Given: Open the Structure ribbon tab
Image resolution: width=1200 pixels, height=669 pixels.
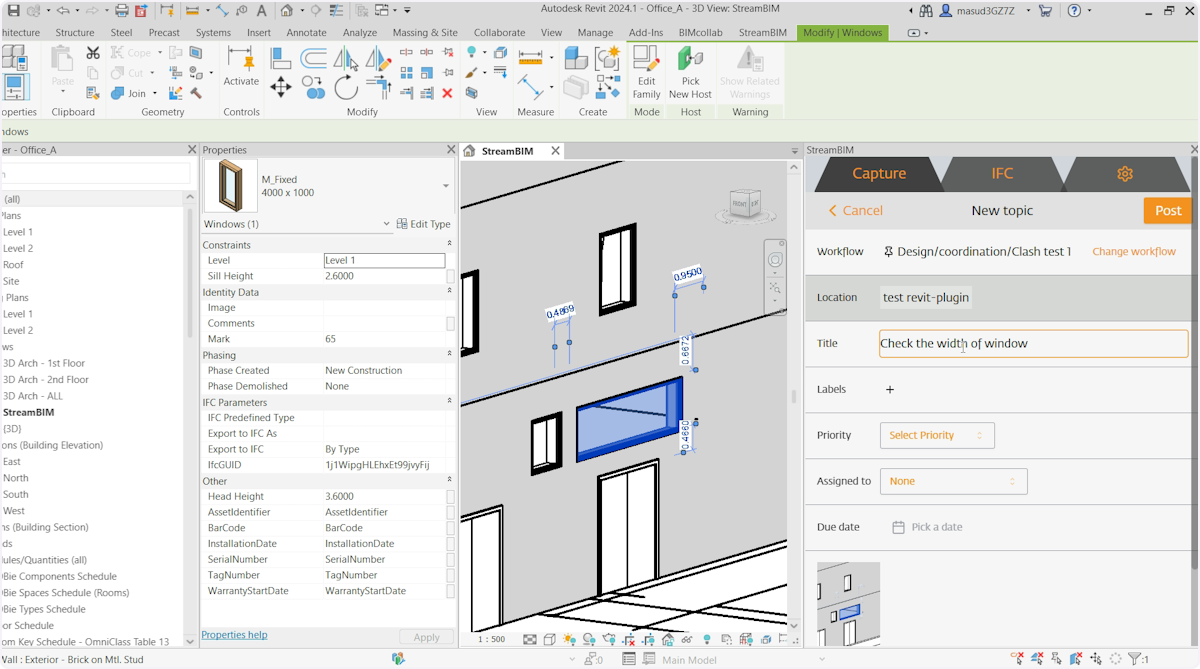Looking at the screenshot, I should (75, 32).
